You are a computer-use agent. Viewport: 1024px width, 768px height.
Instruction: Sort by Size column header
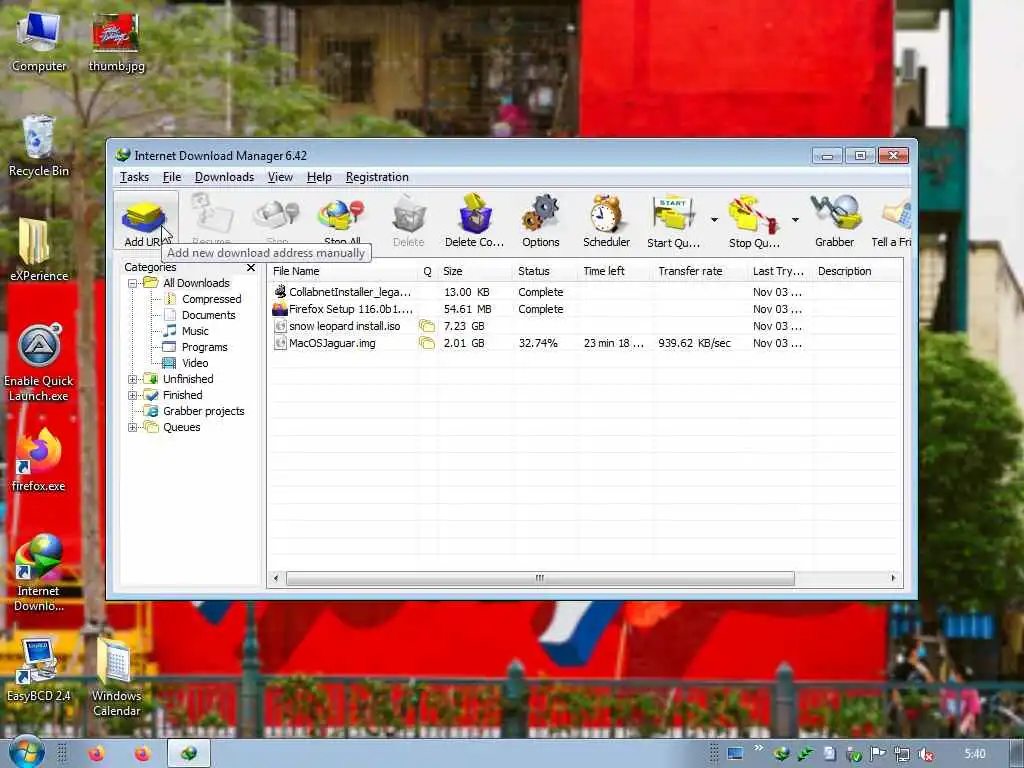point(475,271)
